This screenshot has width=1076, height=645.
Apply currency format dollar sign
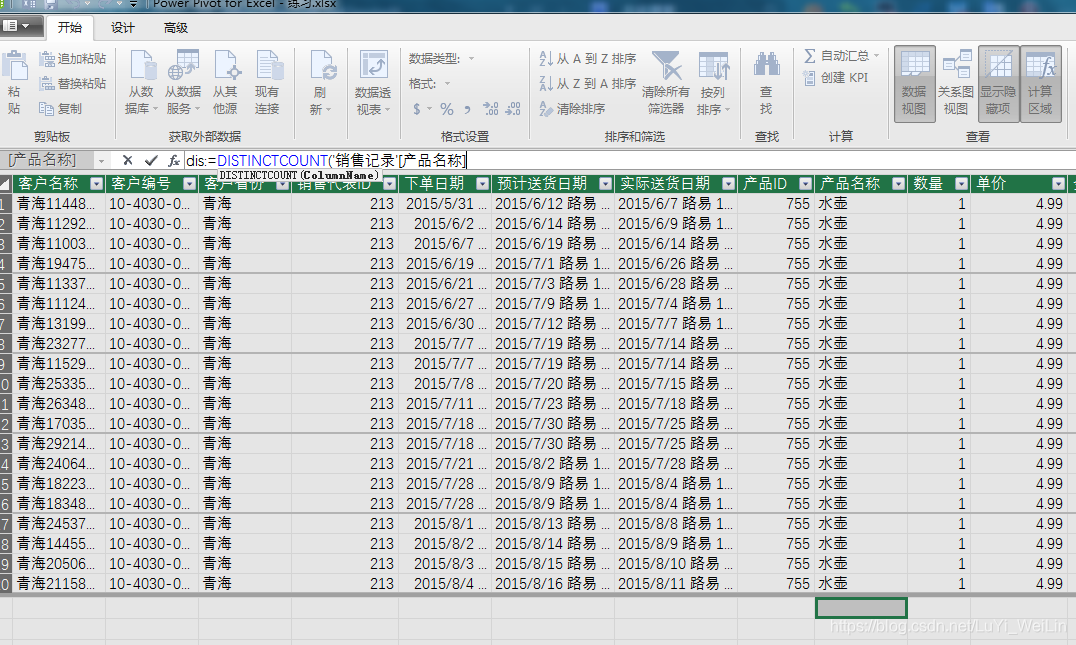[417, 109]
